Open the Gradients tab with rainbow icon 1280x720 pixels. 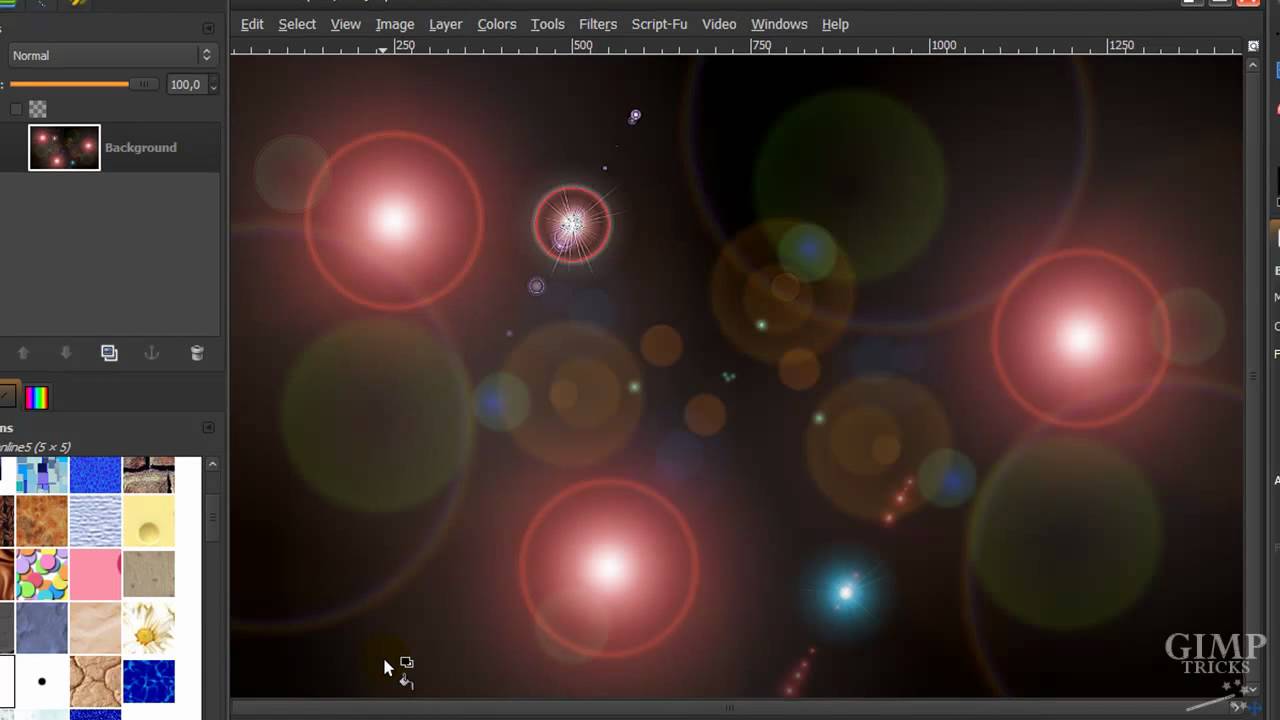pyautogui.click(x=37, y=397)
